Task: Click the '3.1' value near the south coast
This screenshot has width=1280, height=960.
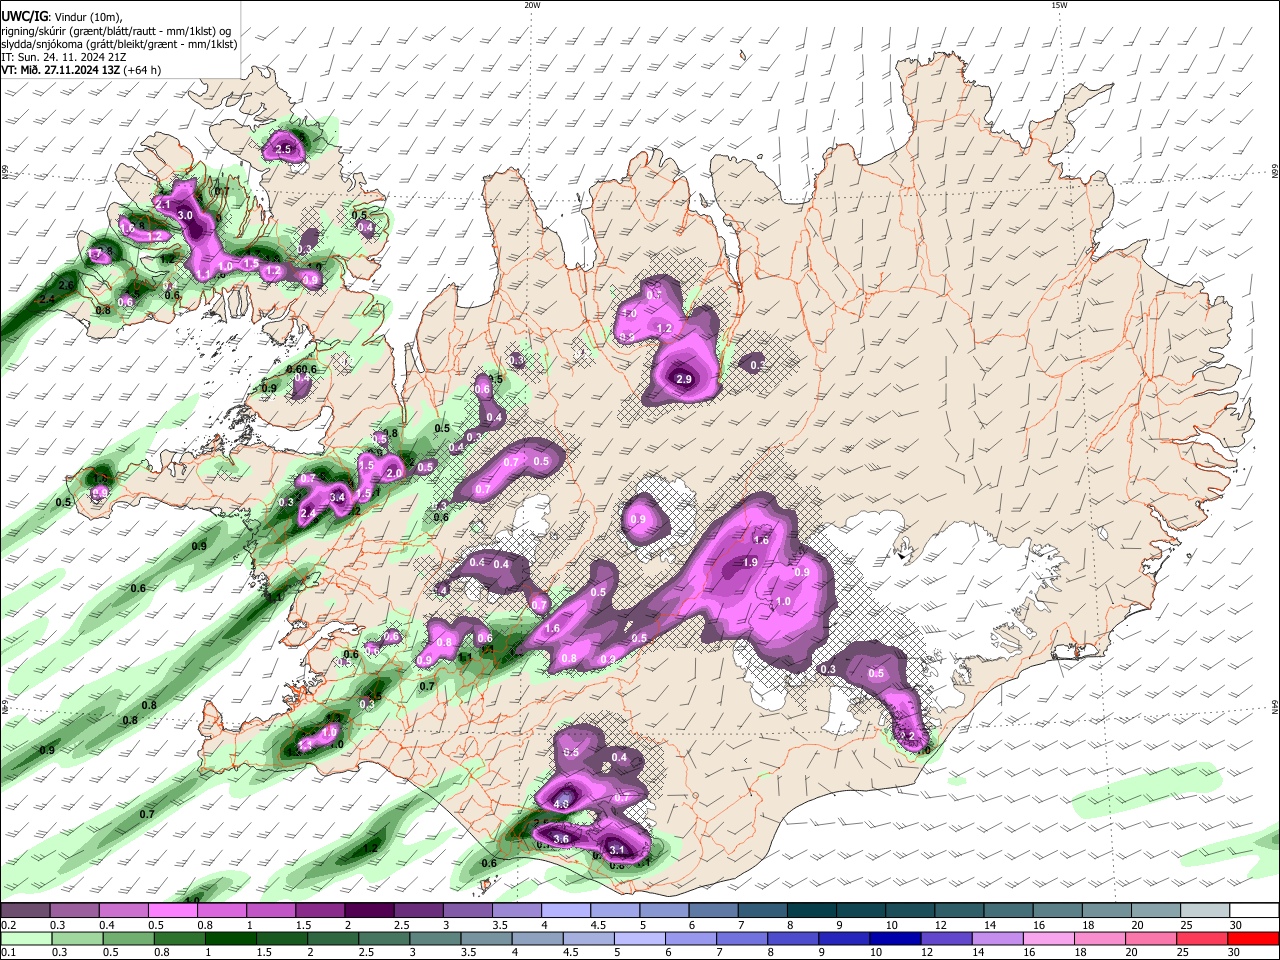Action: [617, 851]
